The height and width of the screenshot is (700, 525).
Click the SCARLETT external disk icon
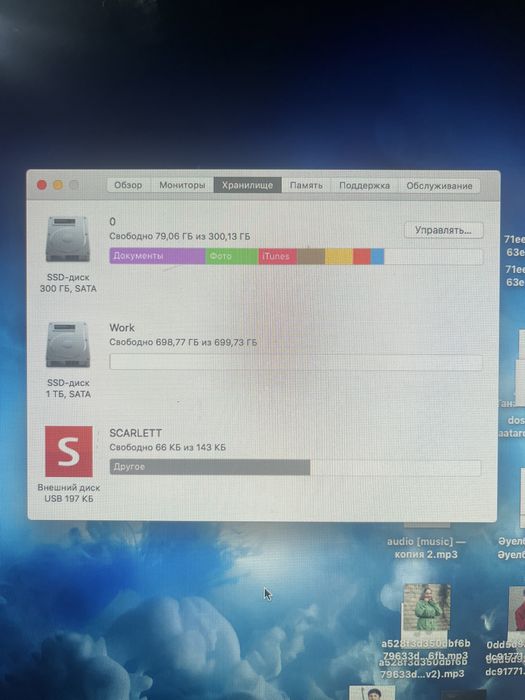[x=69, y=451]
